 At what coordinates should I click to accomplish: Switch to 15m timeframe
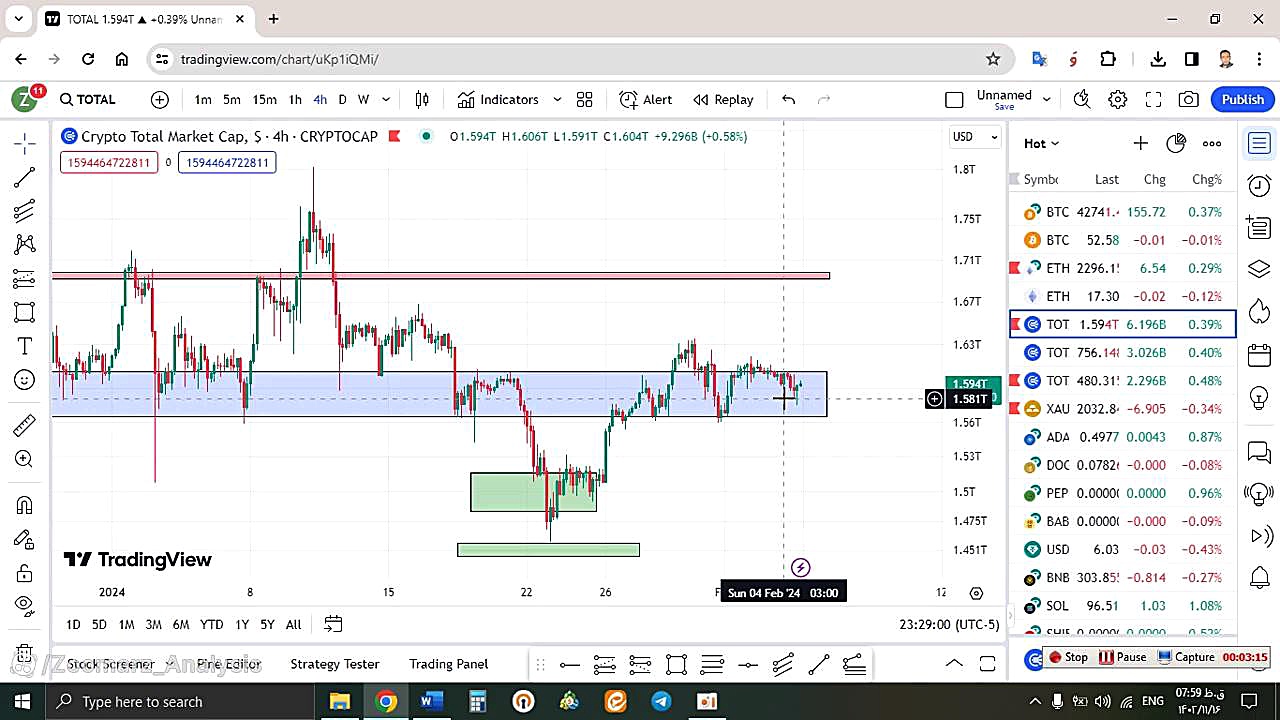pos(264,99)
